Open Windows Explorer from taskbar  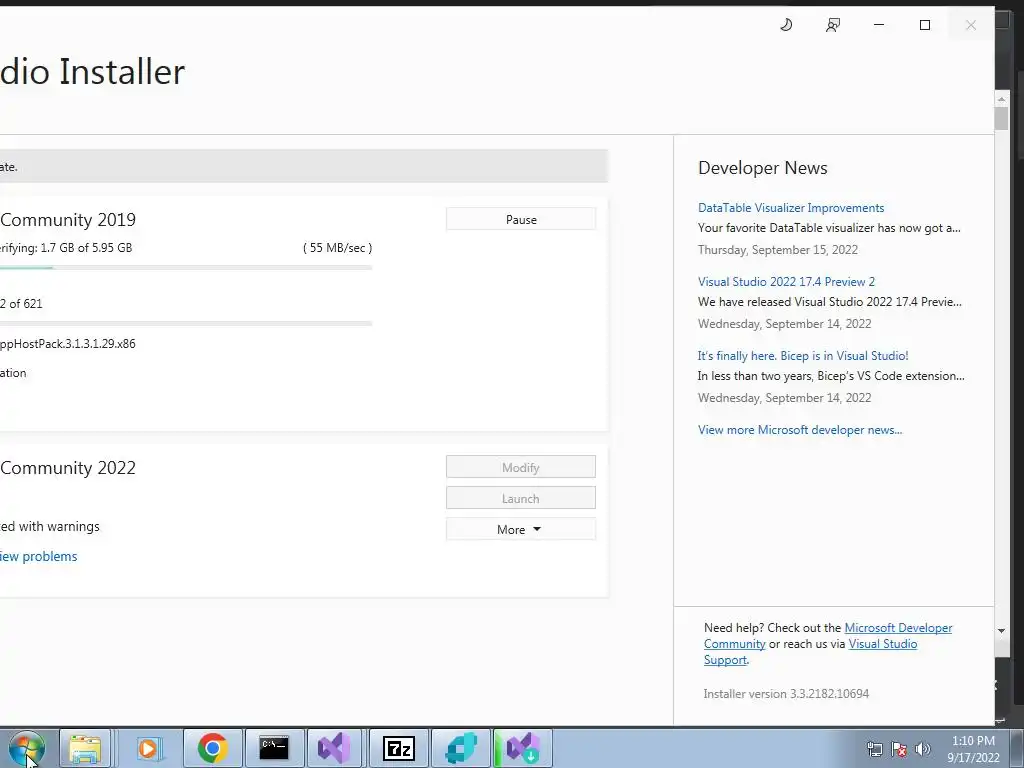(86, 748)
